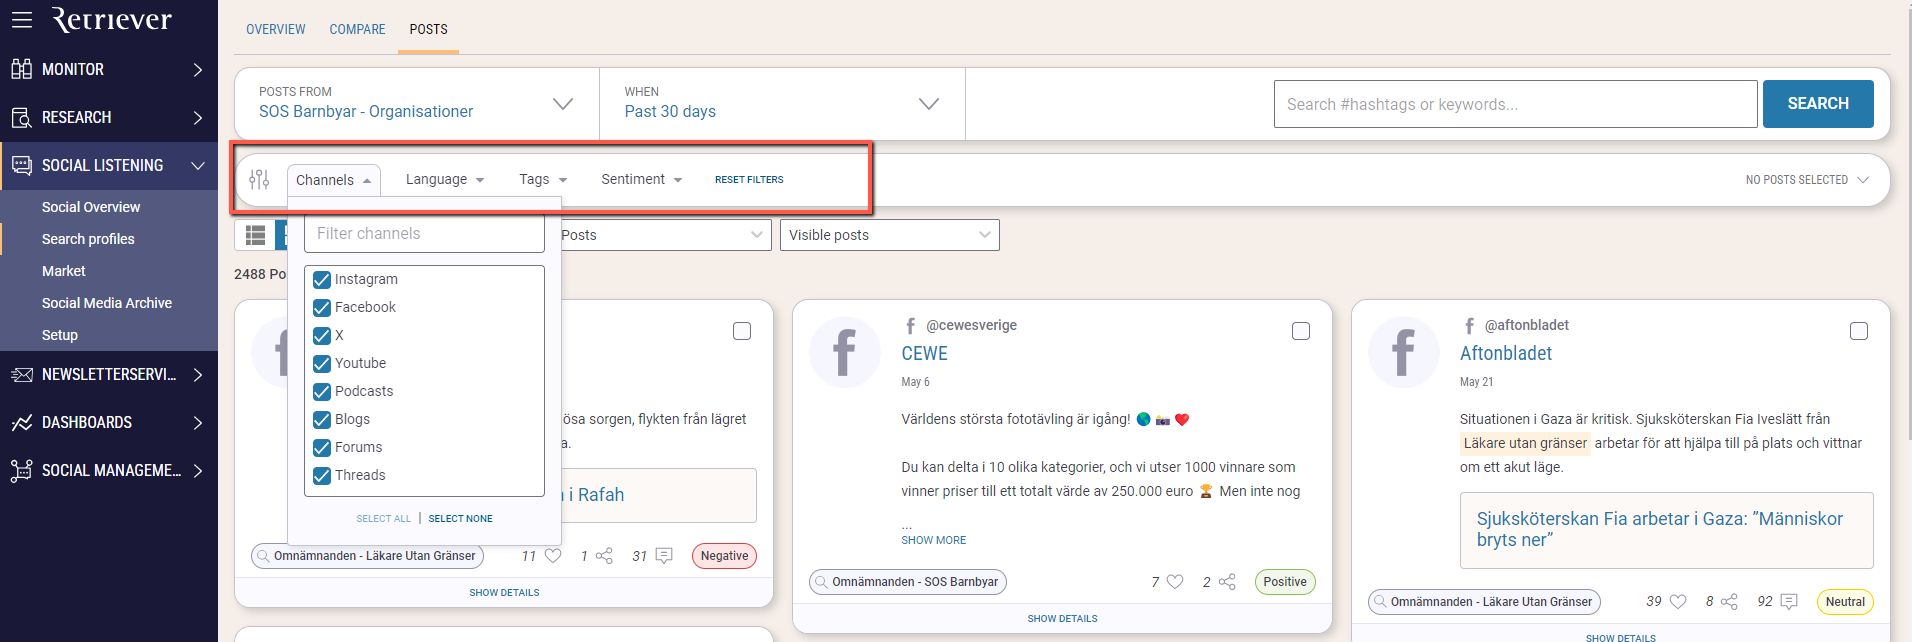This screenshot has height=642, width=1912.
Task: Uncheck the Blogs channel checkbox
Action: tap(322, 419)
